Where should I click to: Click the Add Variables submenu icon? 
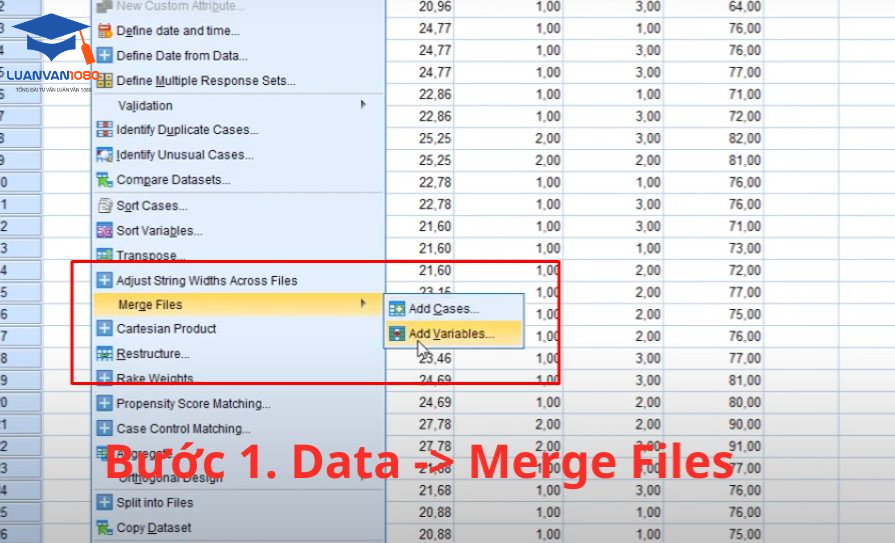point(397,333)
